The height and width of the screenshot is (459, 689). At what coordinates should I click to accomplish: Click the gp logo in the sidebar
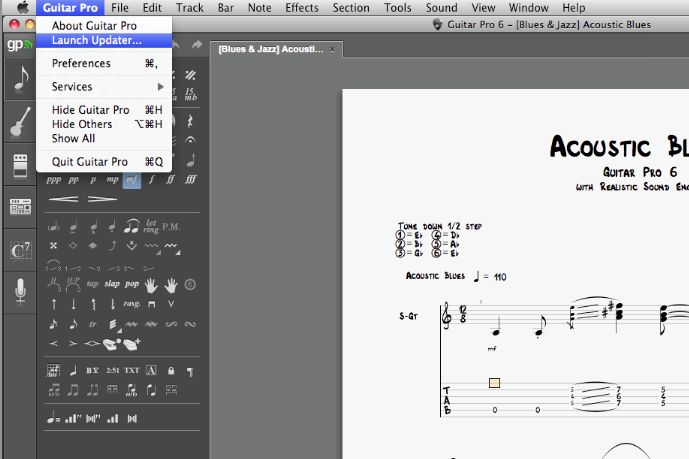point(19,44)
